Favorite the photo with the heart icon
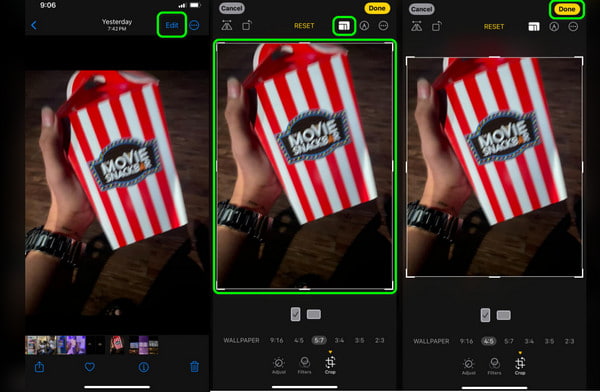 [x=90, y=367]
